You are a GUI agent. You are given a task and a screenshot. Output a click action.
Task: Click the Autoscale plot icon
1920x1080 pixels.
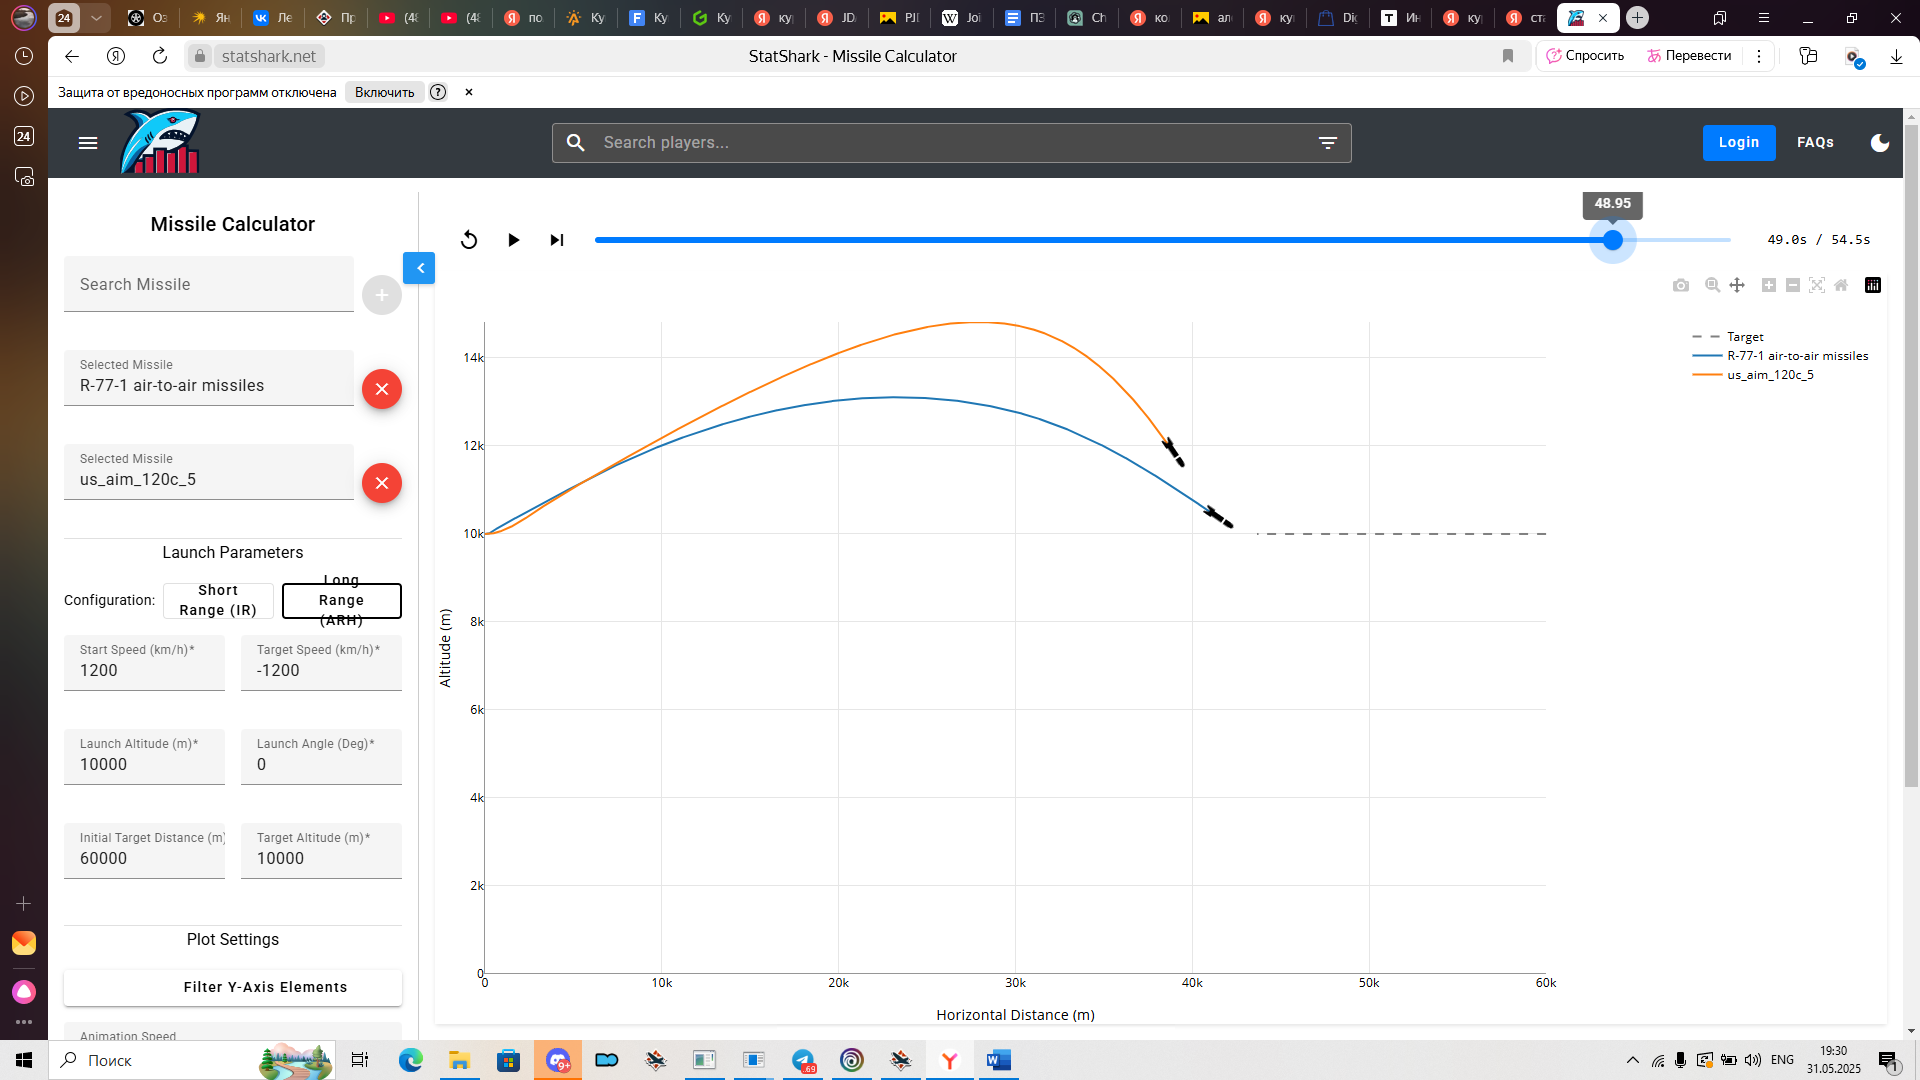click(x=1817, y=286)
